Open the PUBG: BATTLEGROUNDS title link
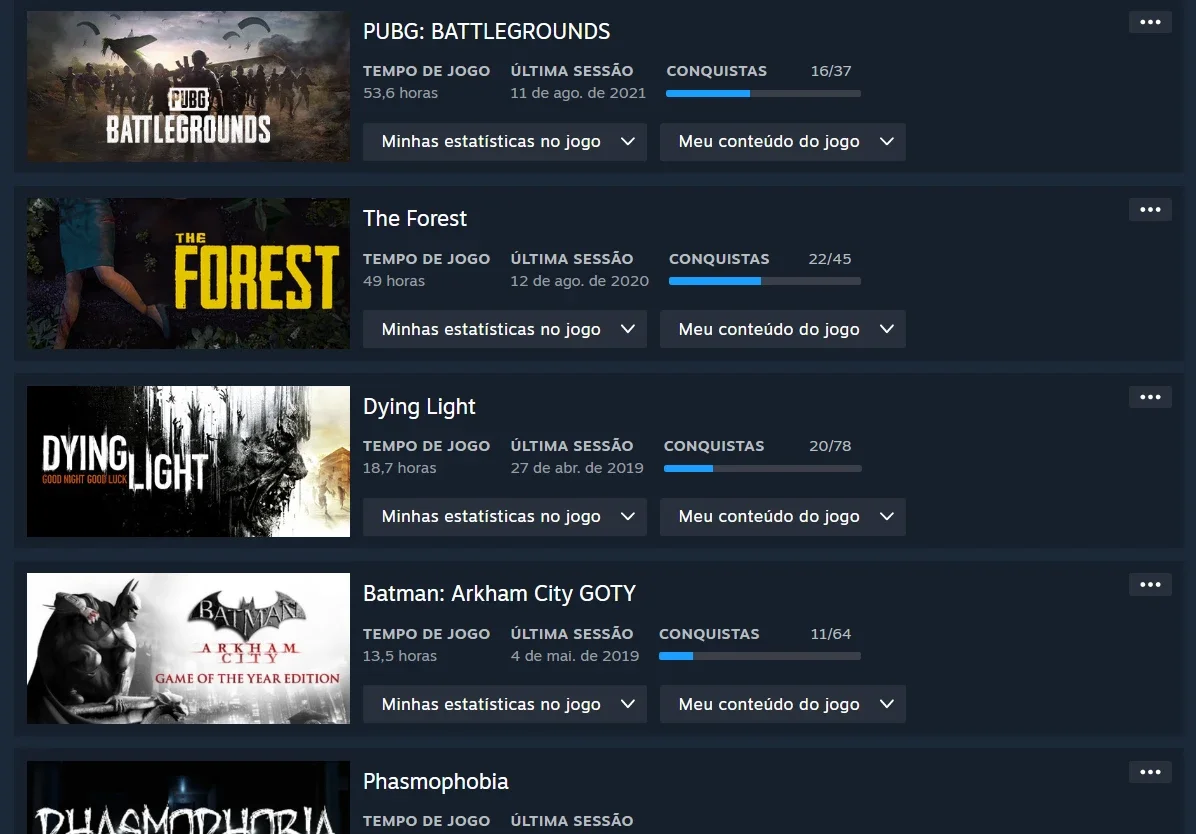 tap(486, 31)
